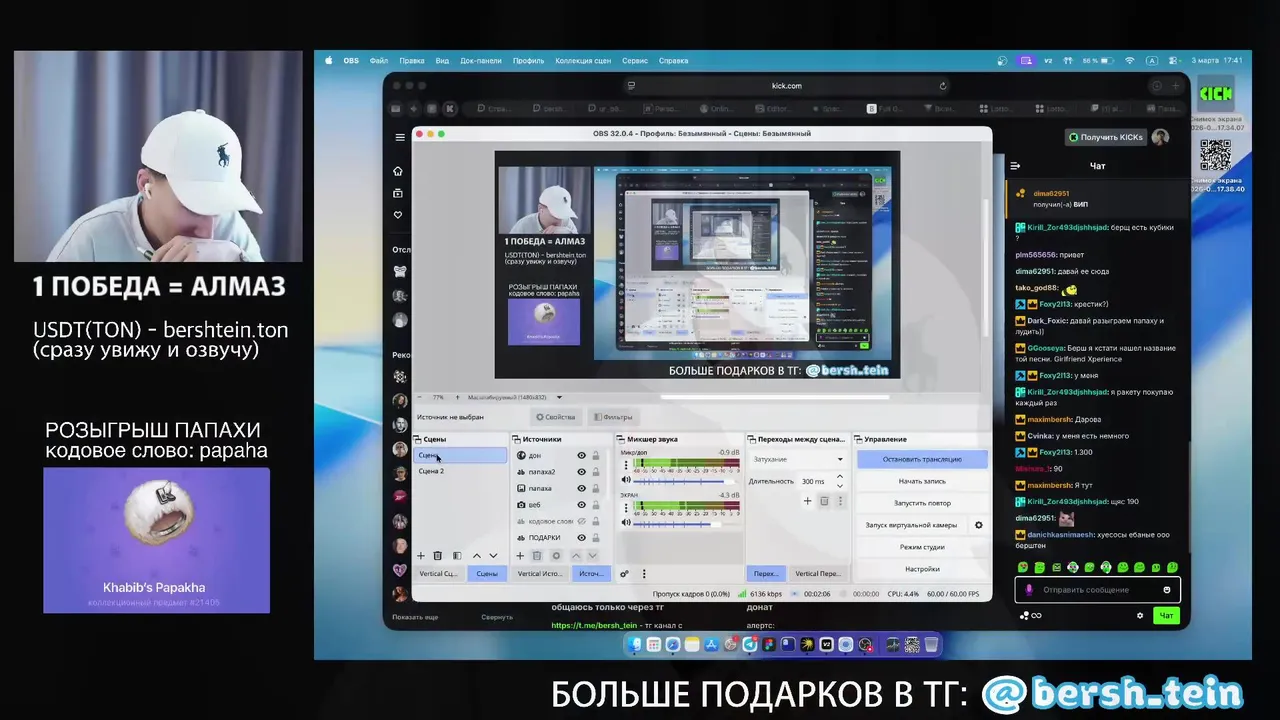Toggle visibility of the папаха source
1280x720 pixels.
click(x=581, y=489)
